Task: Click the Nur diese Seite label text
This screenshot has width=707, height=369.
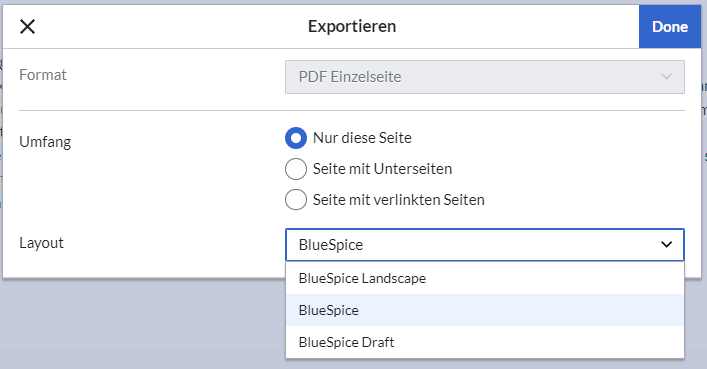Action: 362,138
